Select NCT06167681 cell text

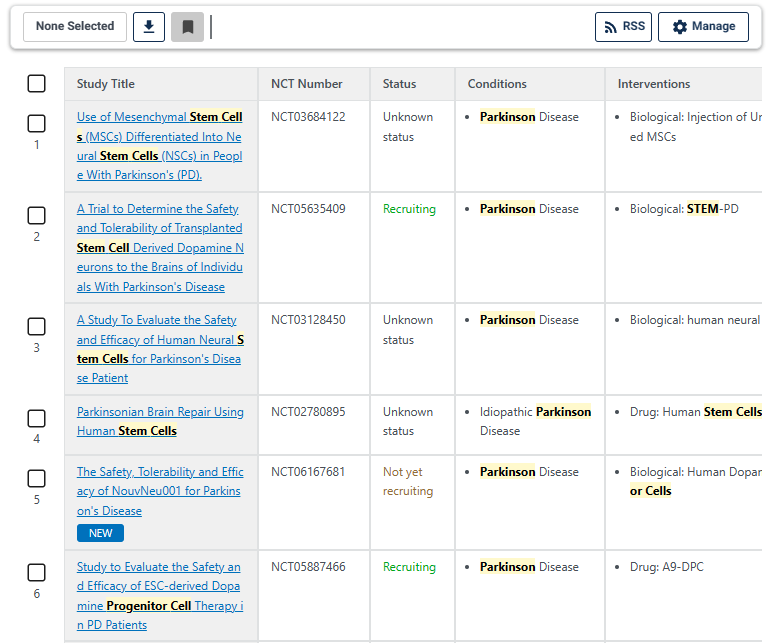[308, 471]
